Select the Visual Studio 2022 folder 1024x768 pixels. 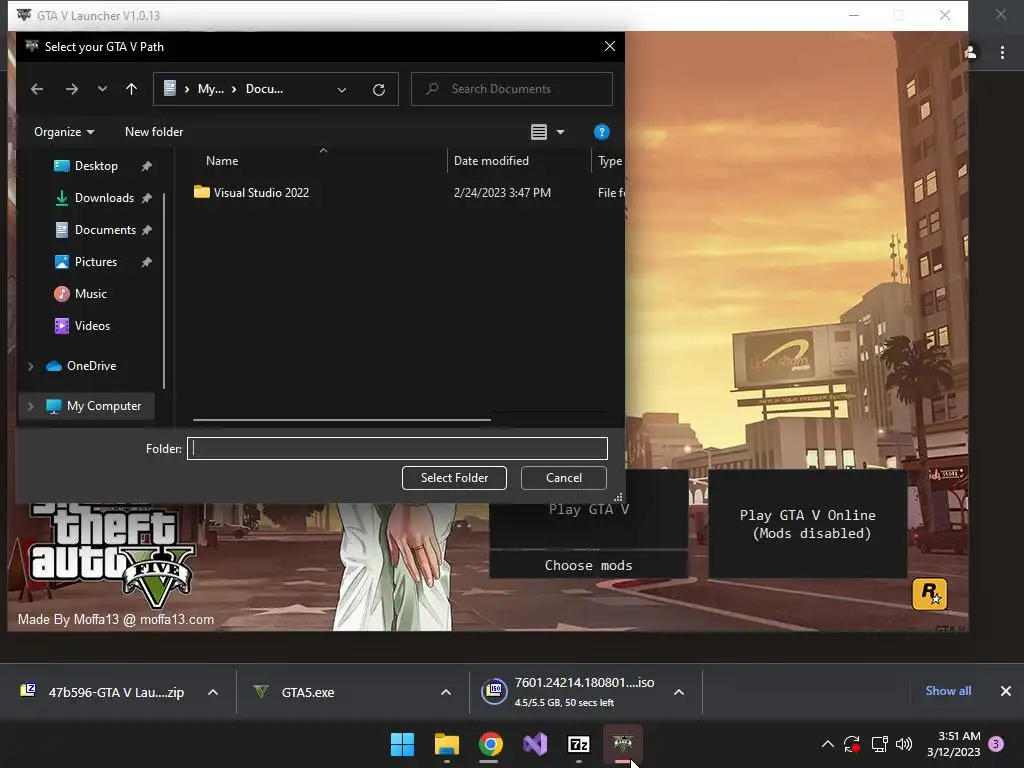(261, 193)
